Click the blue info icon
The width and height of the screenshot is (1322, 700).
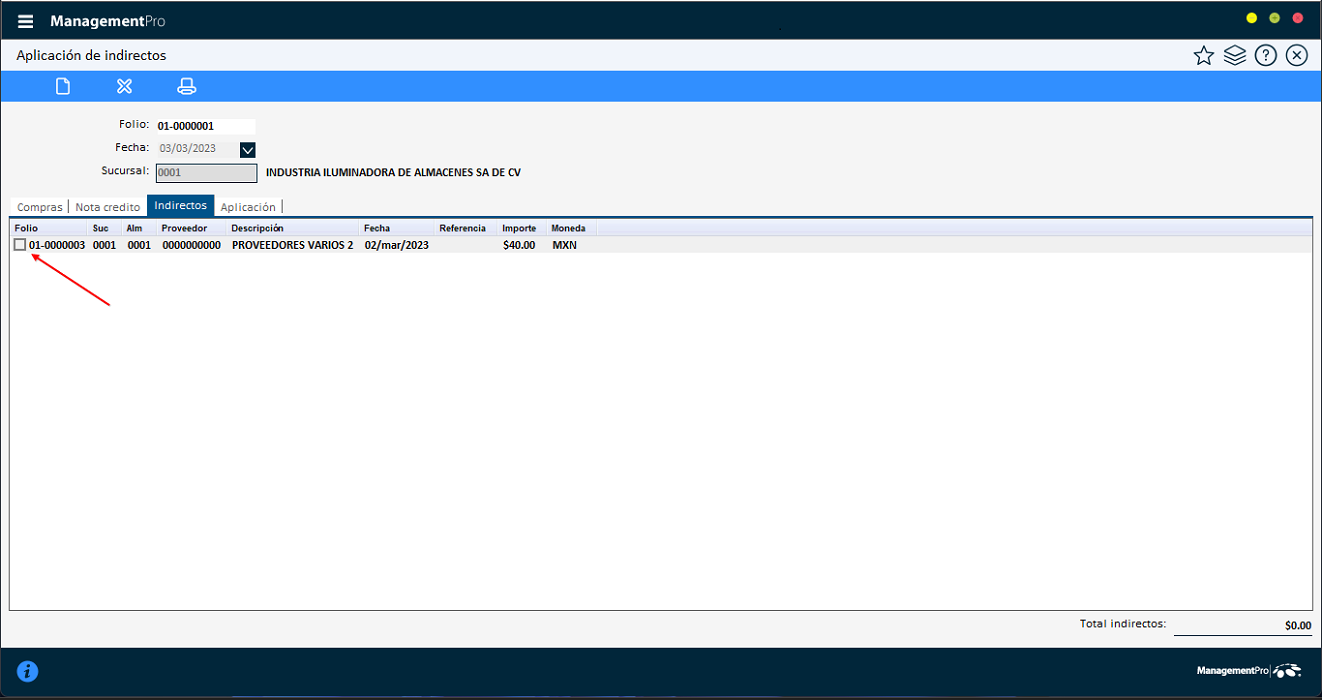28,671
